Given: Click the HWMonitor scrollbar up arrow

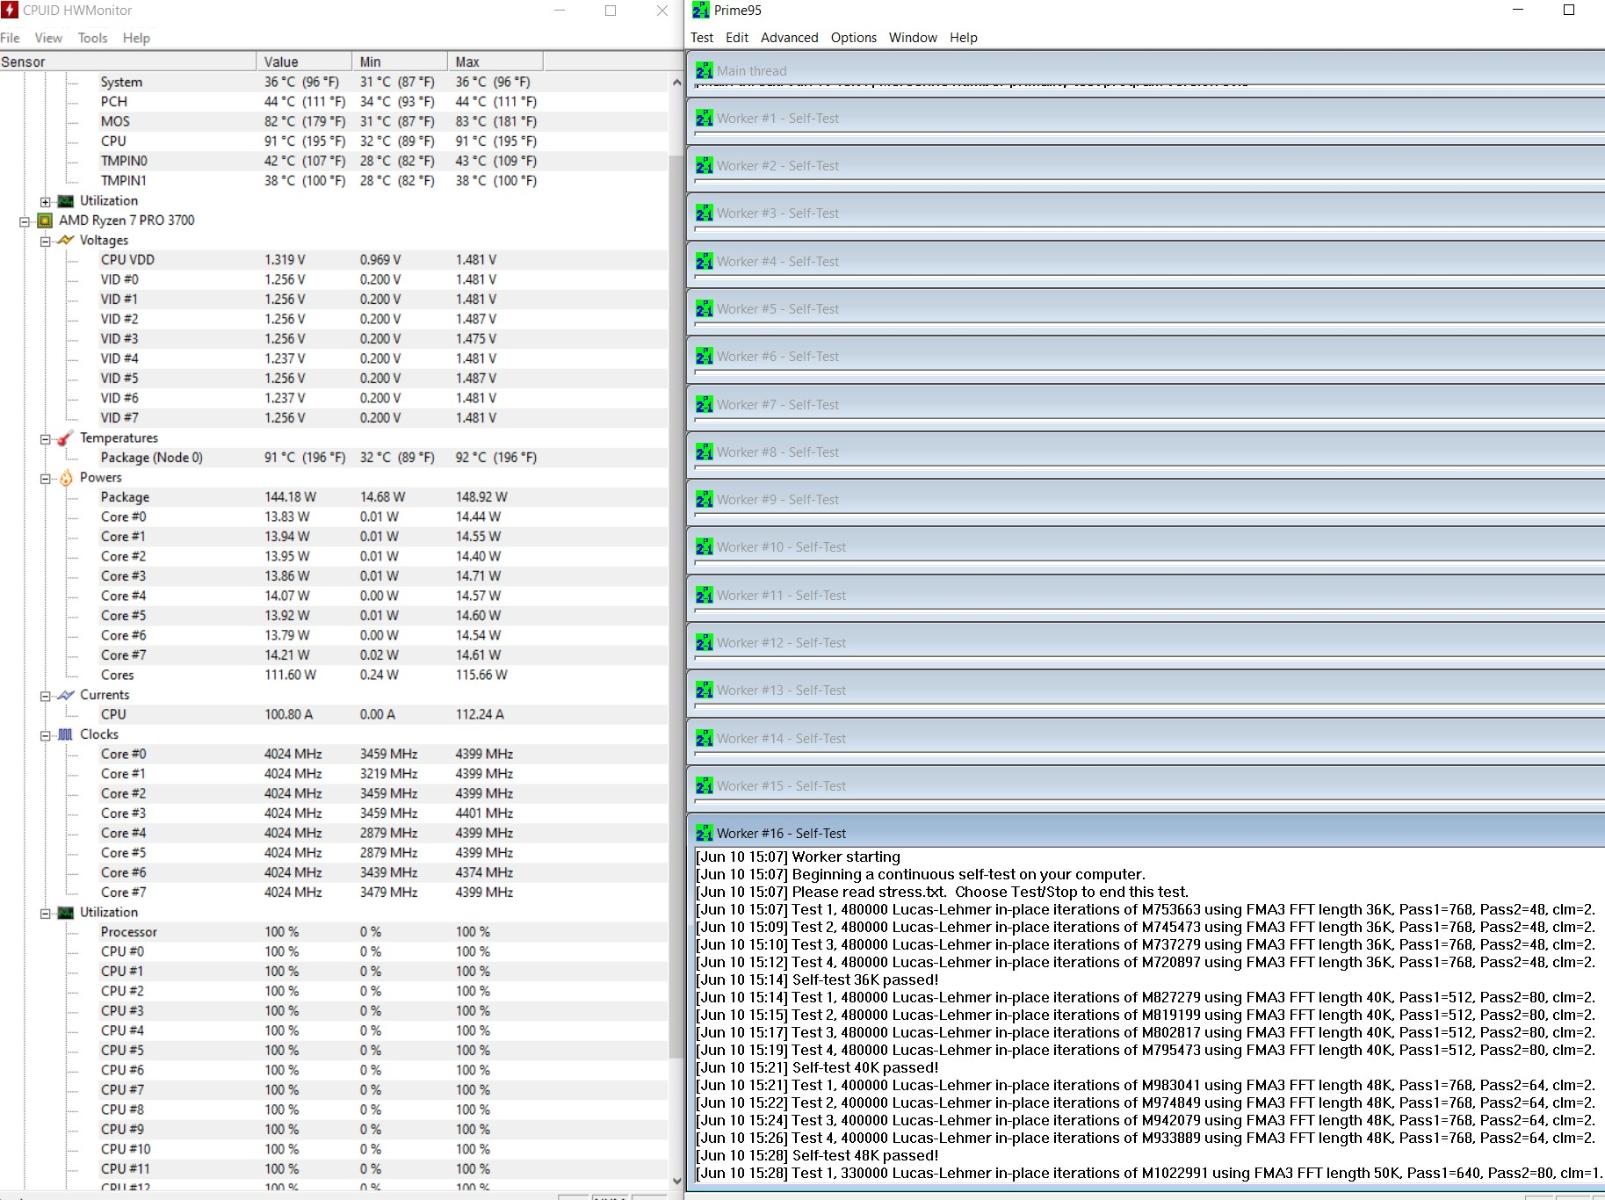Looking at the screenshot, I should click(x=677, y=81).
